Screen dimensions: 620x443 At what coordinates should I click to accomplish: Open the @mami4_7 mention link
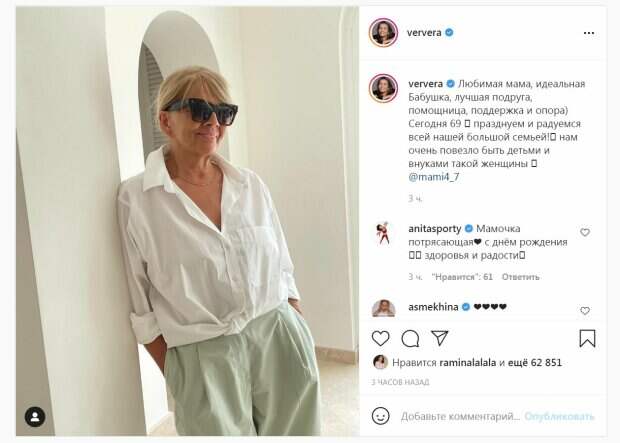point(434,177)
